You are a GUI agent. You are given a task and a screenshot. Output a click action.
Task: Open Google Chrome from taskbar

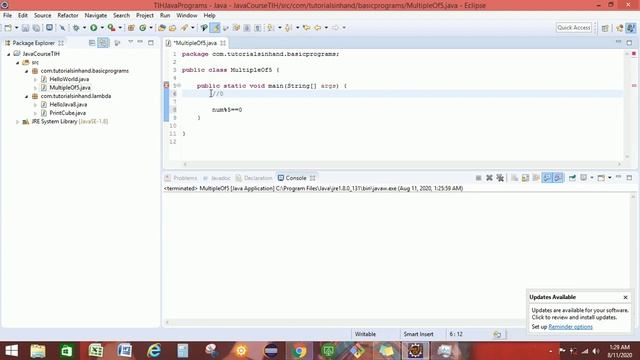(299, 351)
